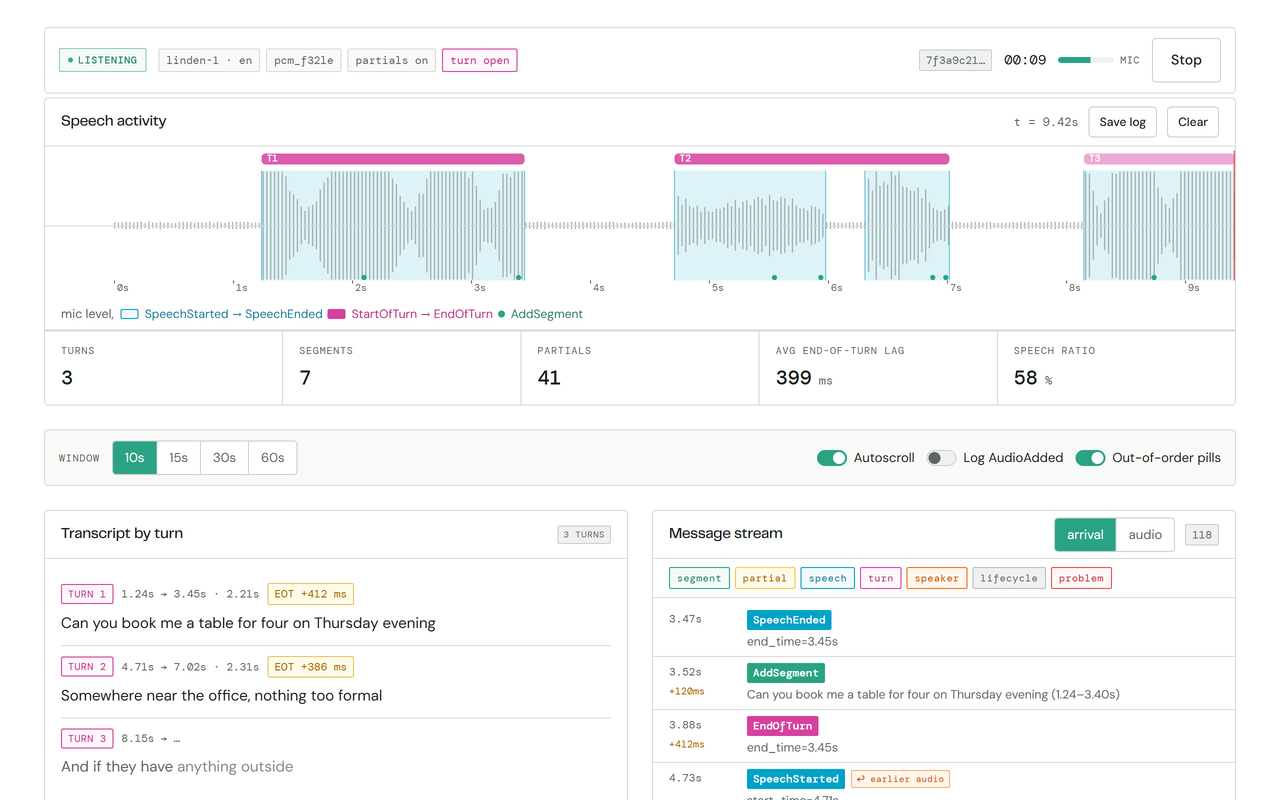The width and height of the screenshot is (1280, 800).
Task: Click the T1 turn bar on timeline
Action: click(x=393, y=158)
